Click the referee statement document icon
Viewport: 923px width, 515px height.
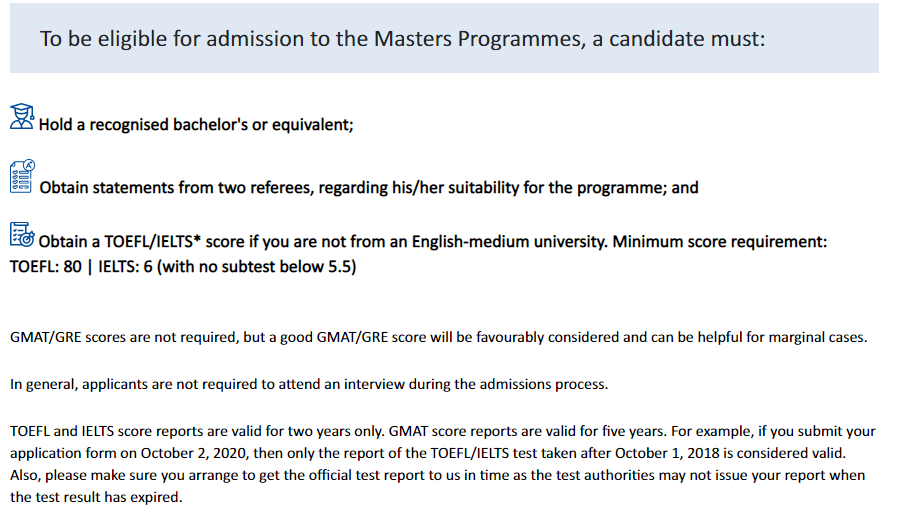click(x=22, y=176)
